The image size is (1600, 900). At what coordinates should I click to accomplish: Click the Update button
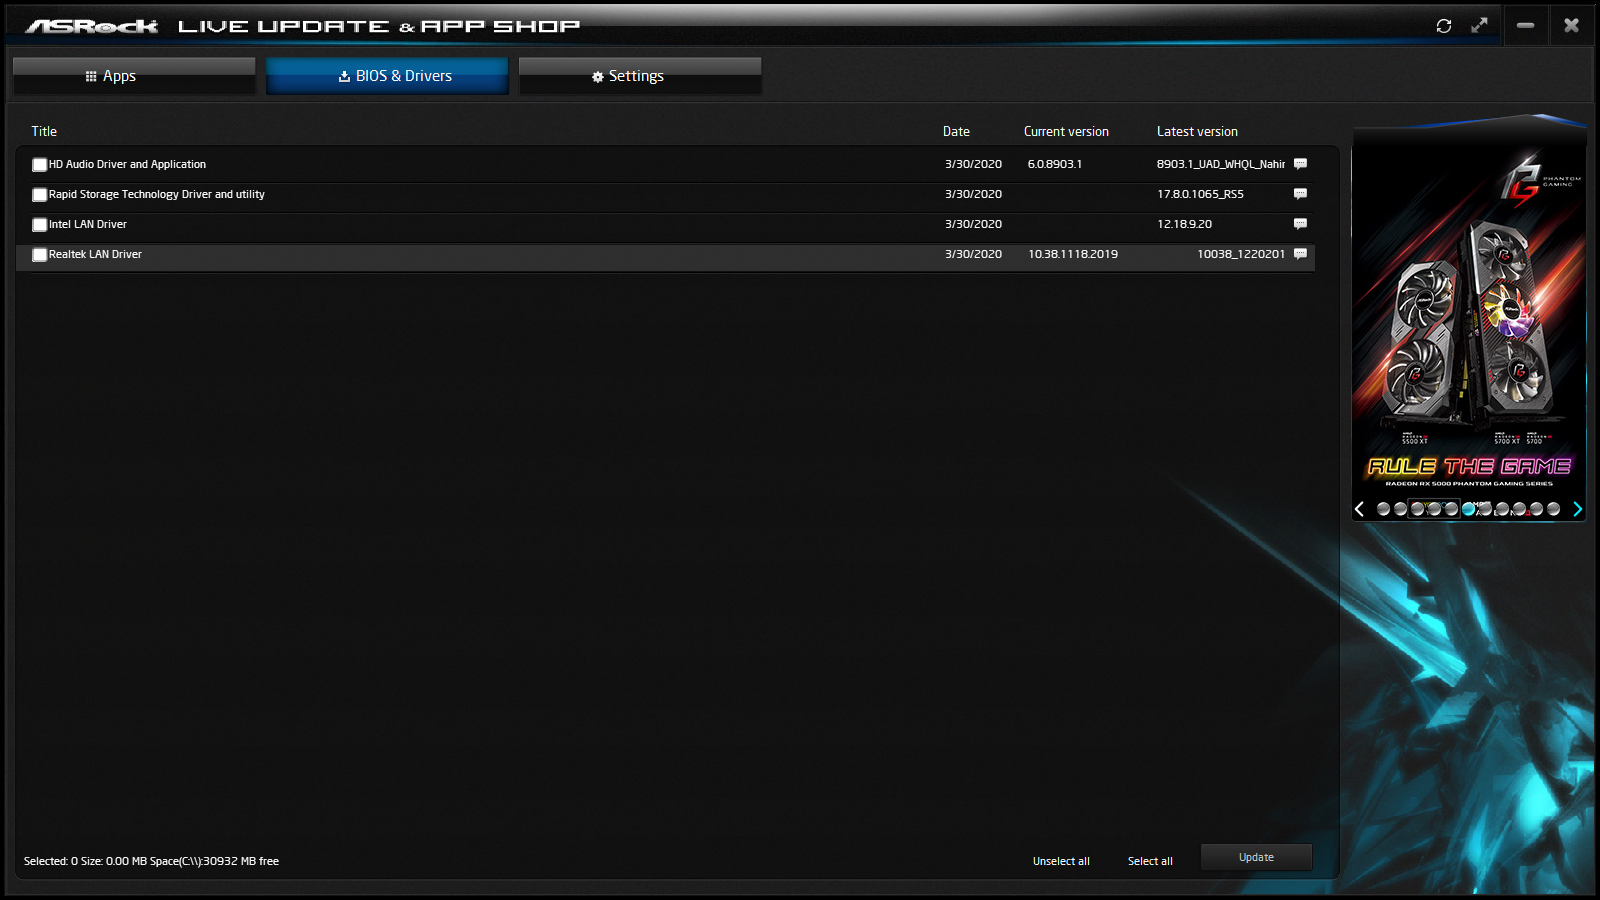click(x=1256, y=857)
